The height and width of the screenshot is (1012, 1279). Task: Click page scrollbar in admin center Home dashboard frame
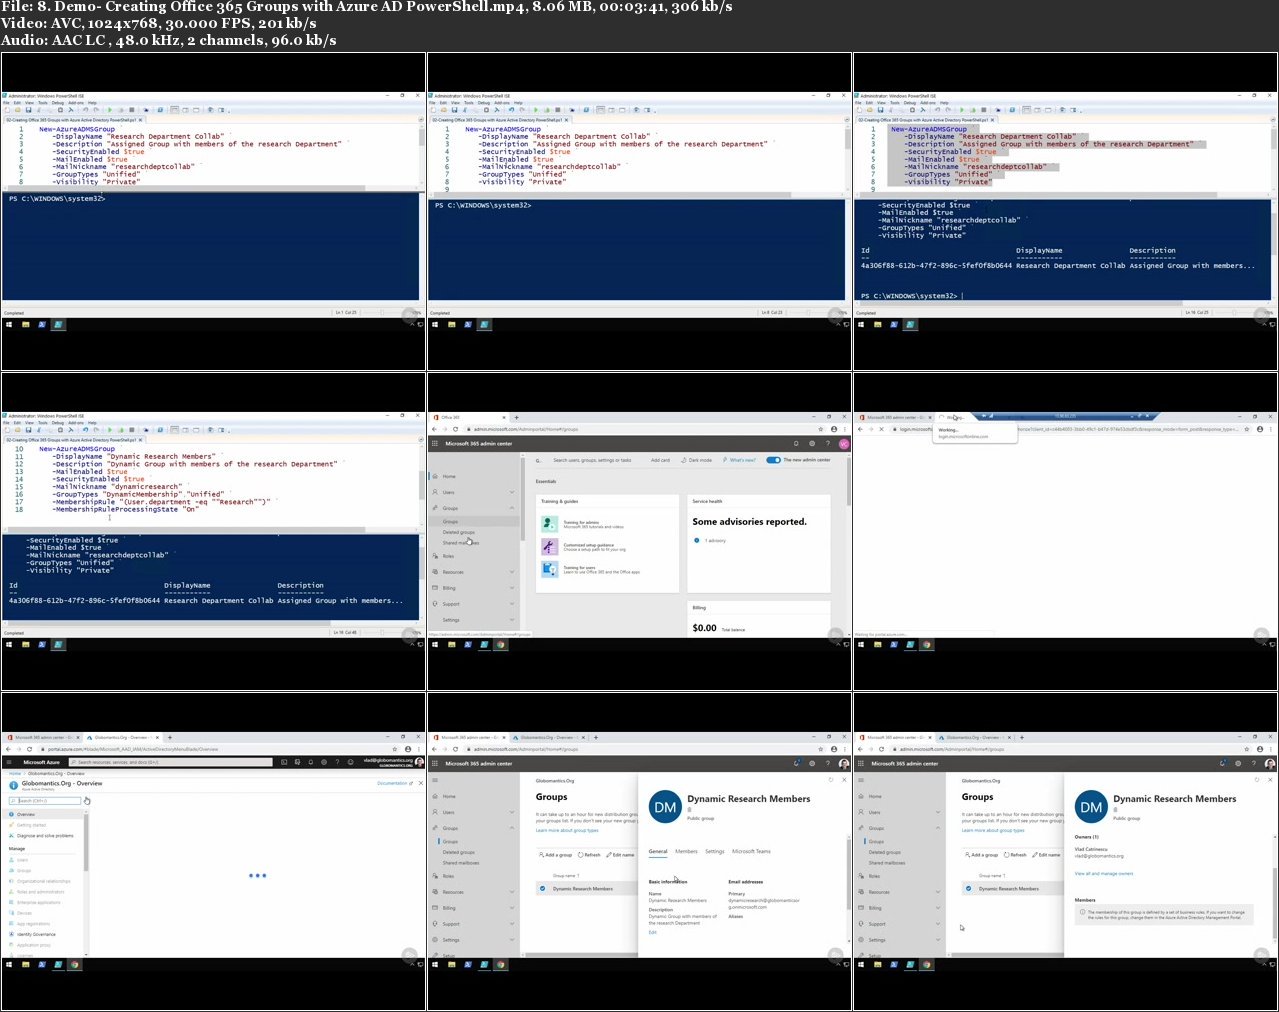pos(848,482)
